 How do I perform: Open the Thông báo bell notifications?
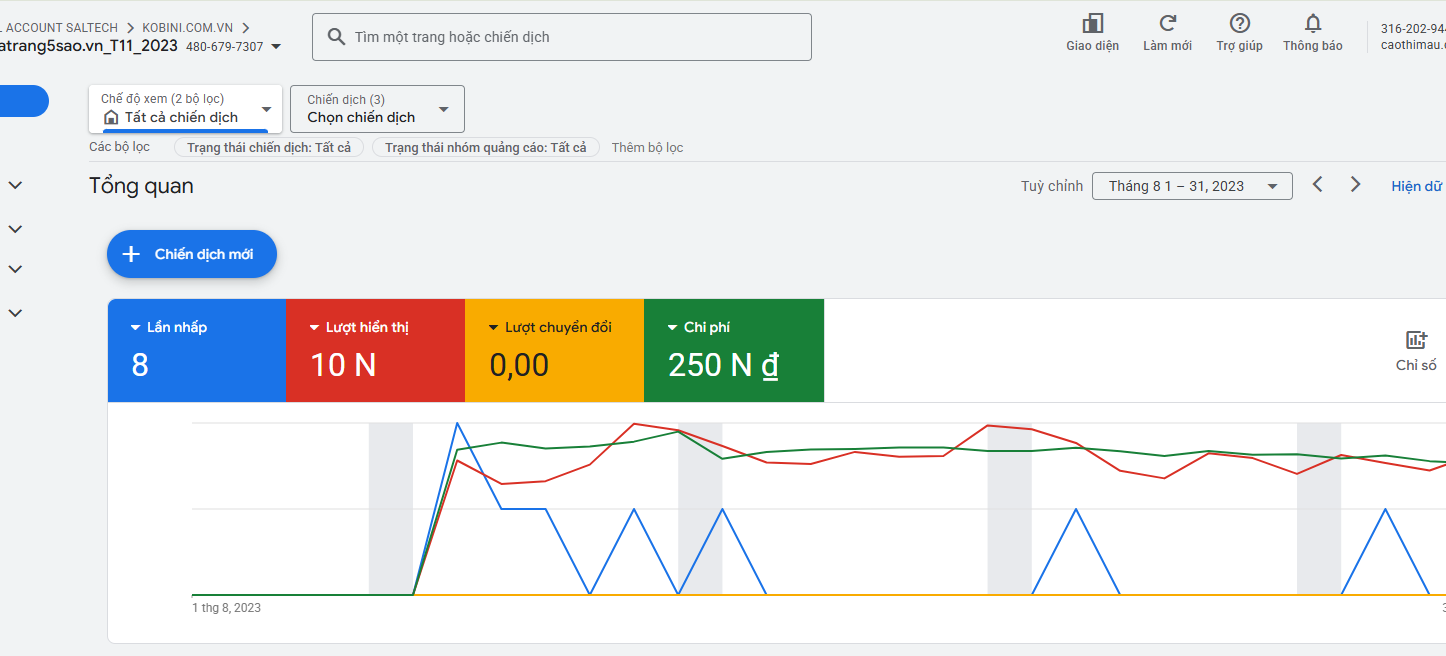pyautogui.click(x=1313, y=24)
